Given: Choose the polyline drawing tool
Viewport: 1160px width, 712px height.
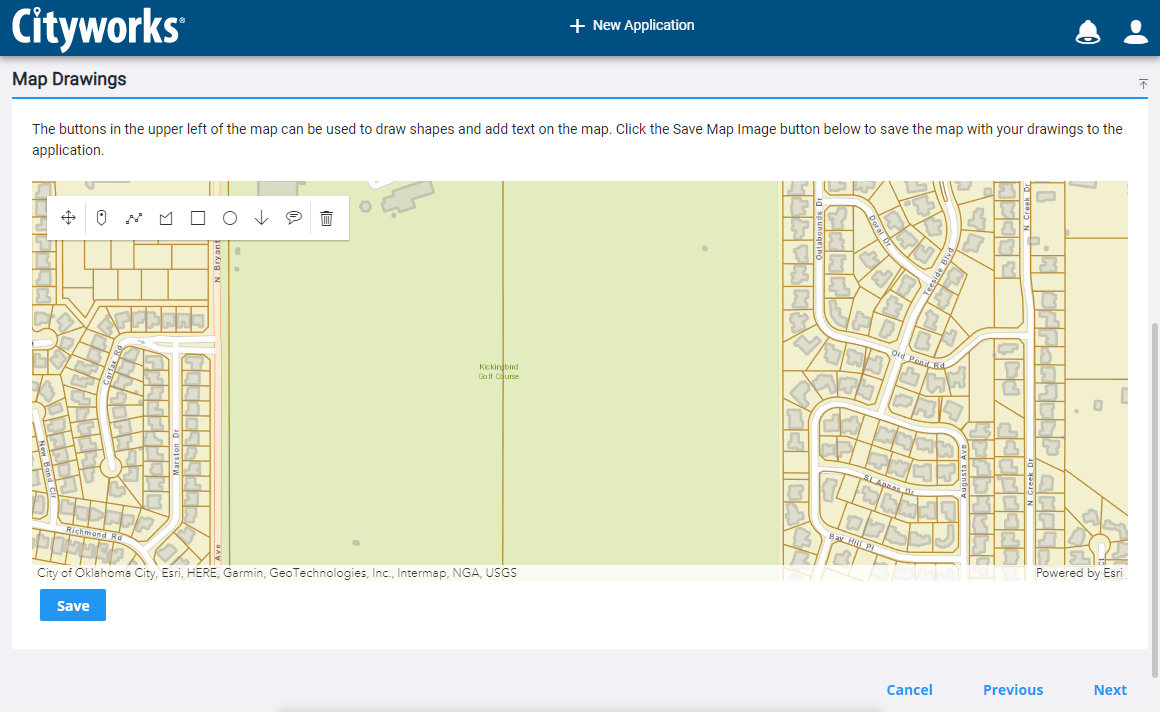Looking at the screenshot, I should click(134, 218).
